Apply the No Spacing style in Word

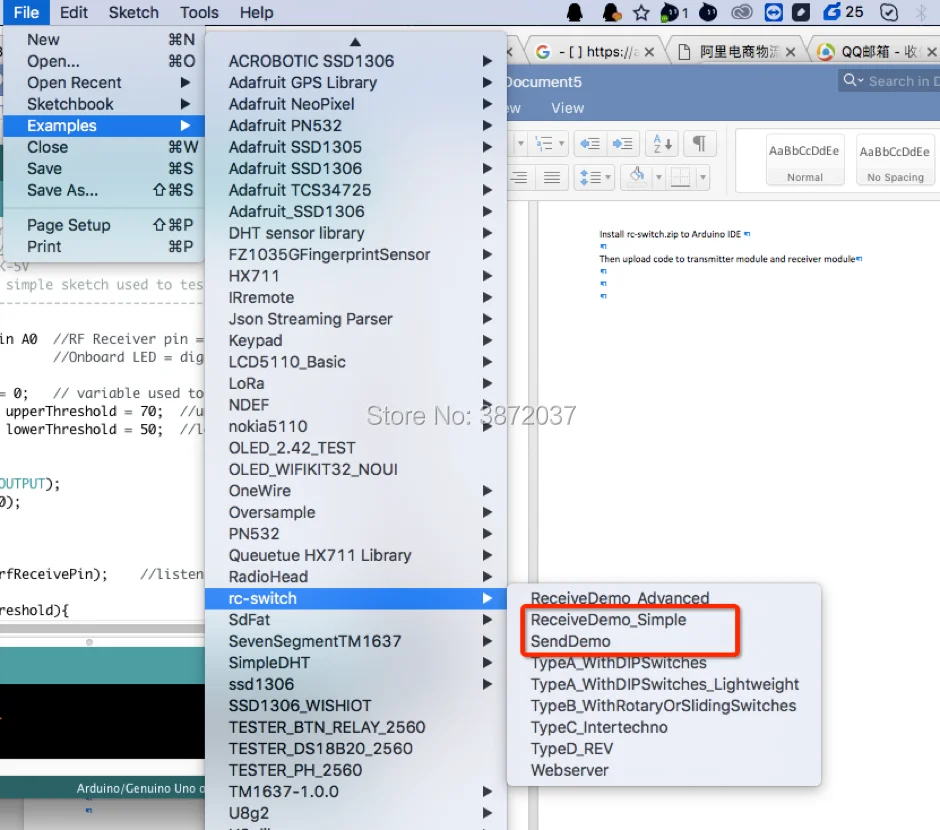pos(895,159)
